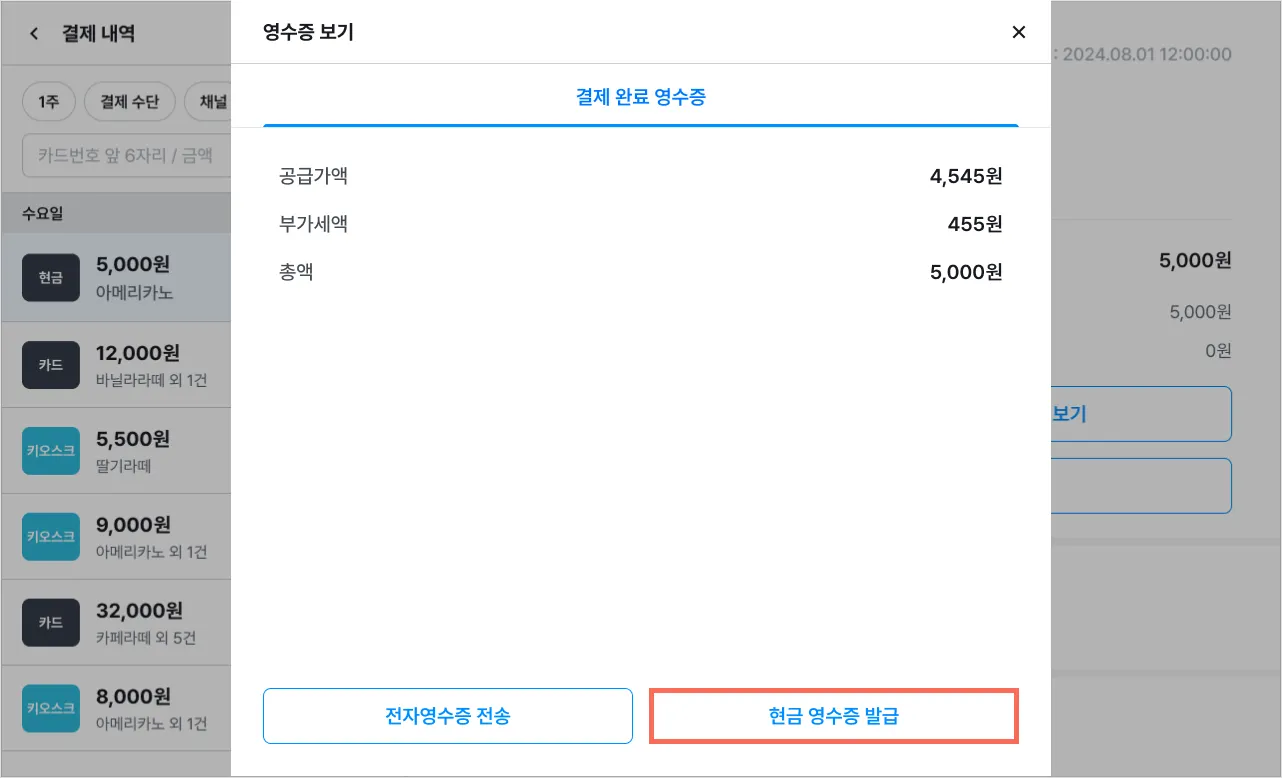Viewport: 1282px width, 778px height.
Task: Focus the card number search field
Action: [126, 155]
